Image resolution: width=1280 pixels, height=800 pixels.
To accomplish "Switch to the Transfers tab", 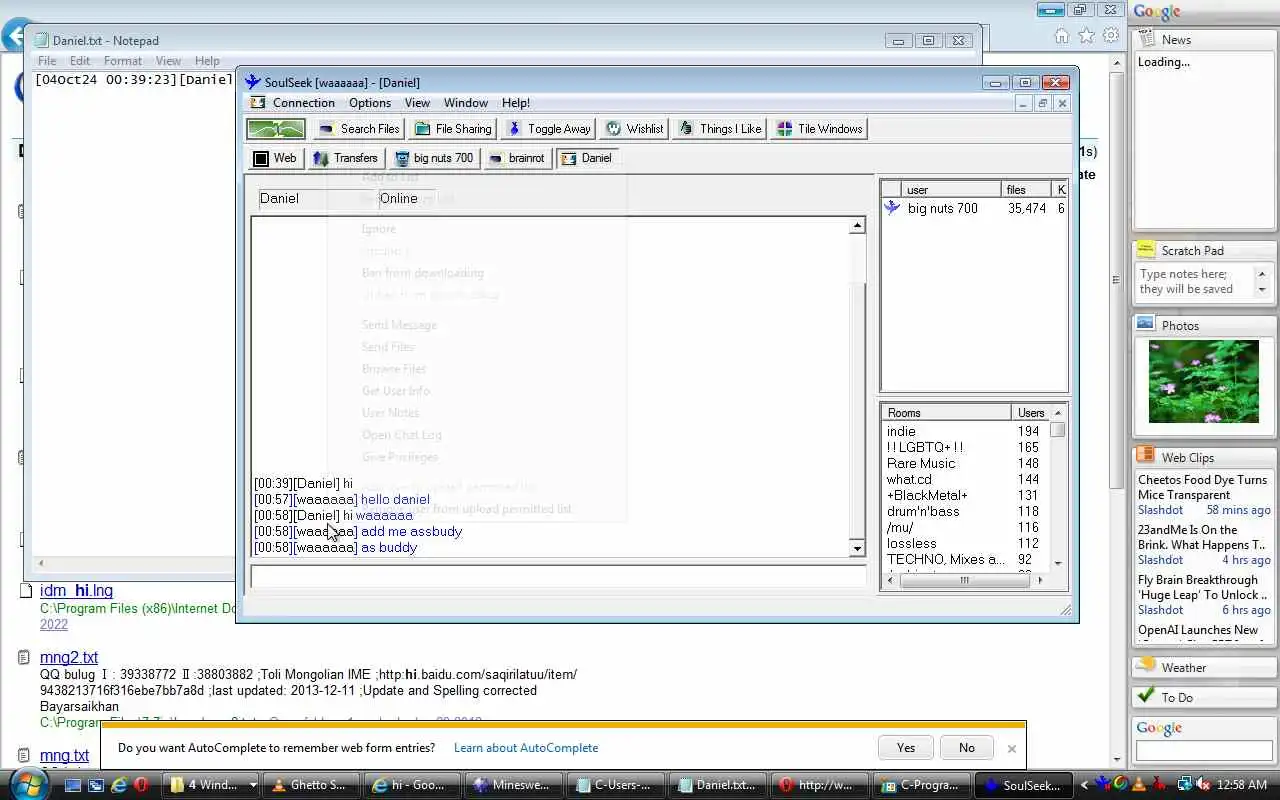I will 345,158.
